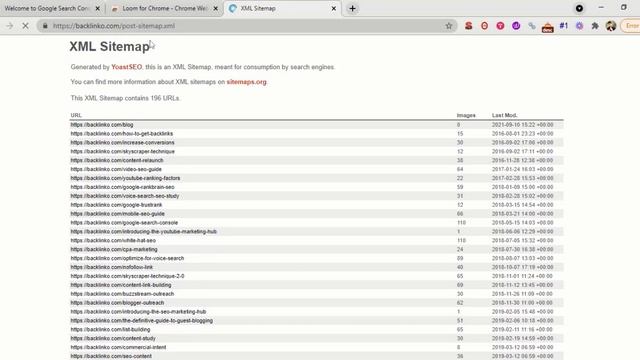
Task: Click the Error button at toolbar edge
Action: pos(631,26)
